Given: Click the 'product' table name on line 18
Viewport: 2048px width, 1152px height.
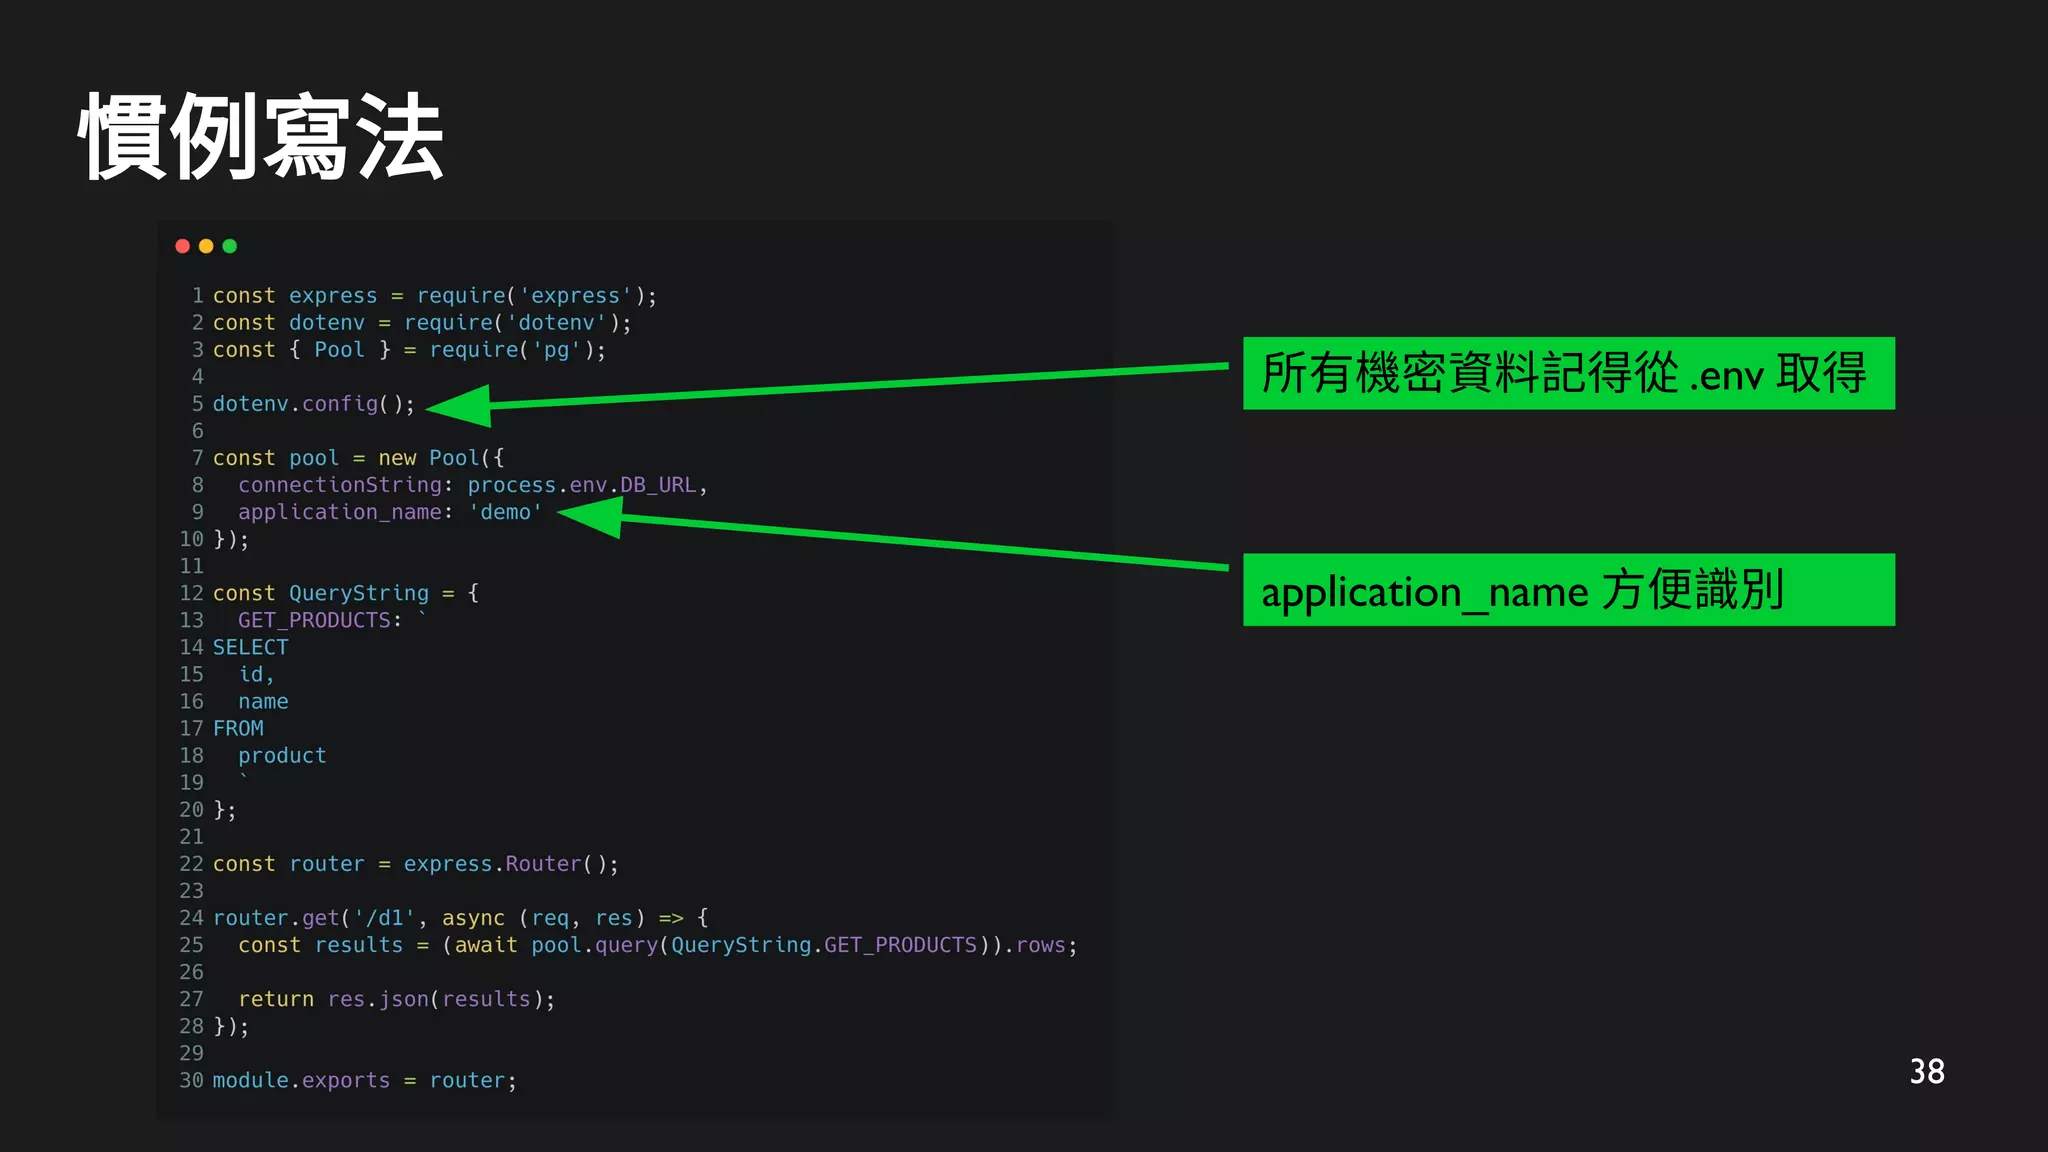Looking at the screenshot, I should coord(282,755).
